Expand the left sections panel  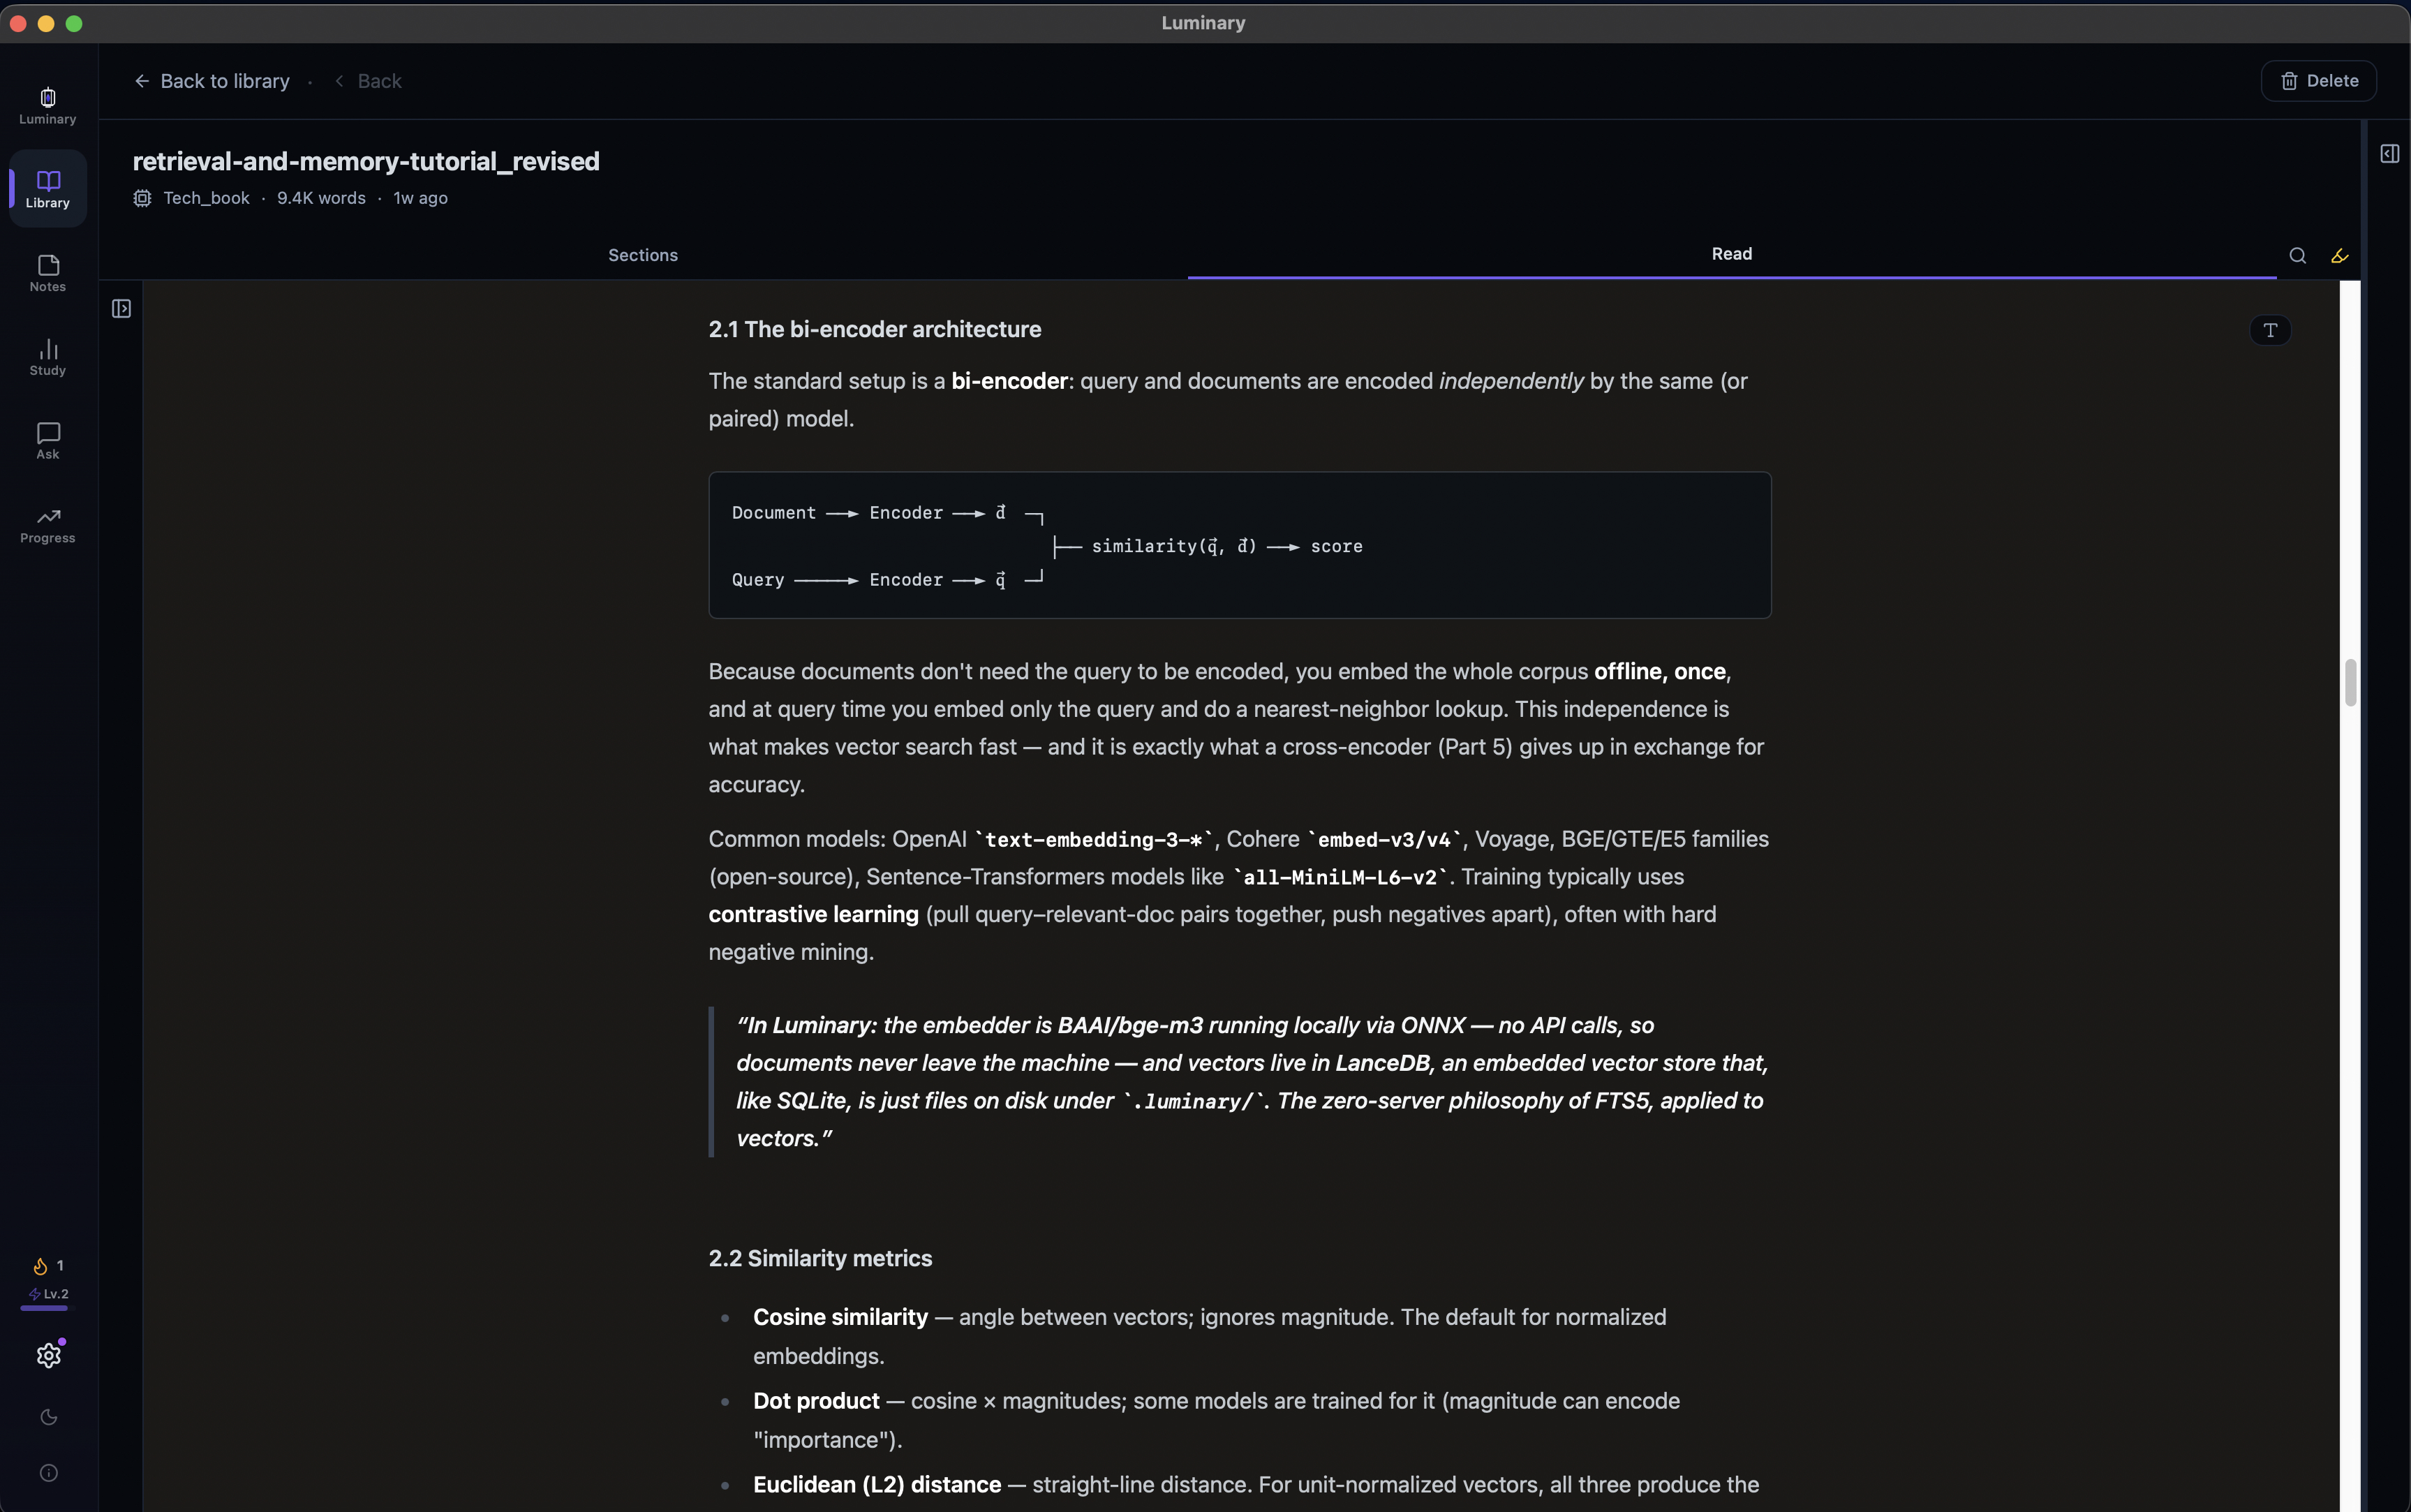coord(121,309)
